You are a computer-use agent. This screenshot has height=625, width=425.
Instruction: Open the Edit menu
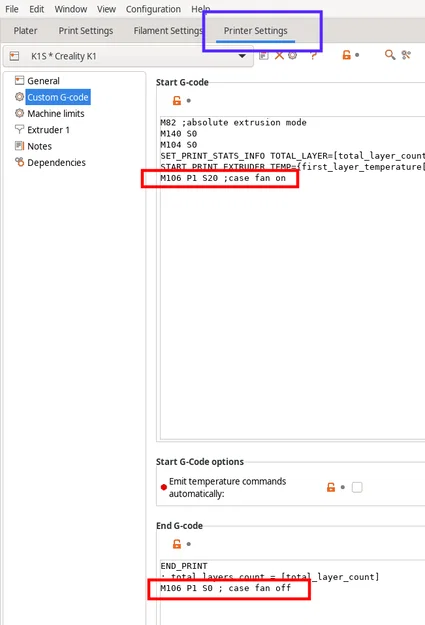36,9
